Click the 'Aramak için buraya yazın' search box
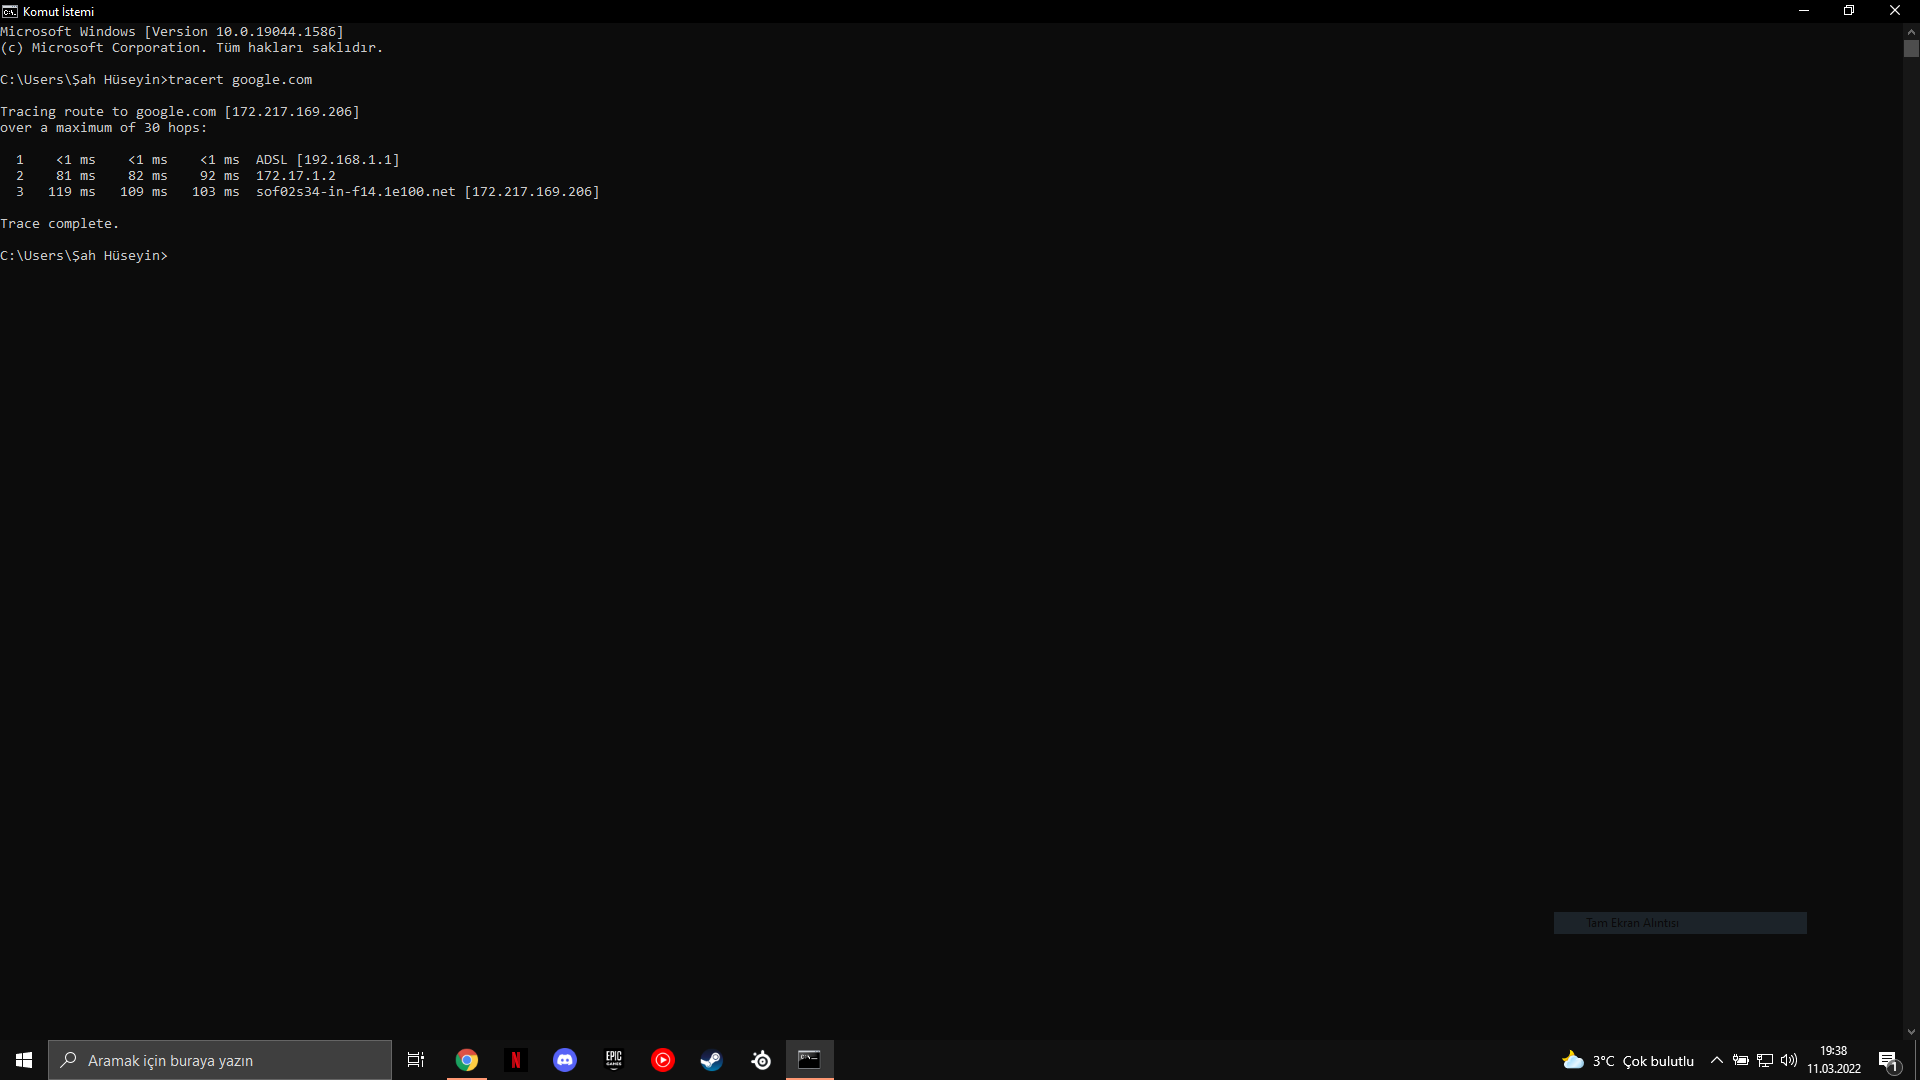The height and width of the screenshot is (1080, 1920). pyautogui.click(x=220, y=1060)
